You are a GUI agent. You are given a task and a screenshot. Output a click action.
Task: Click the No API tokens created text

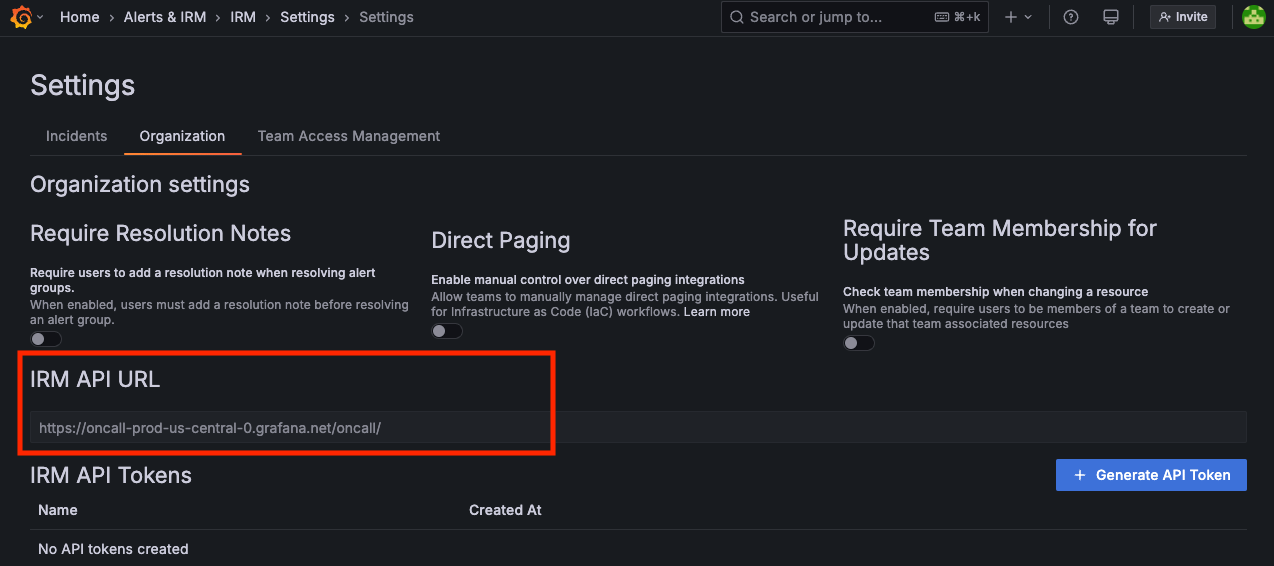[113, 549]
